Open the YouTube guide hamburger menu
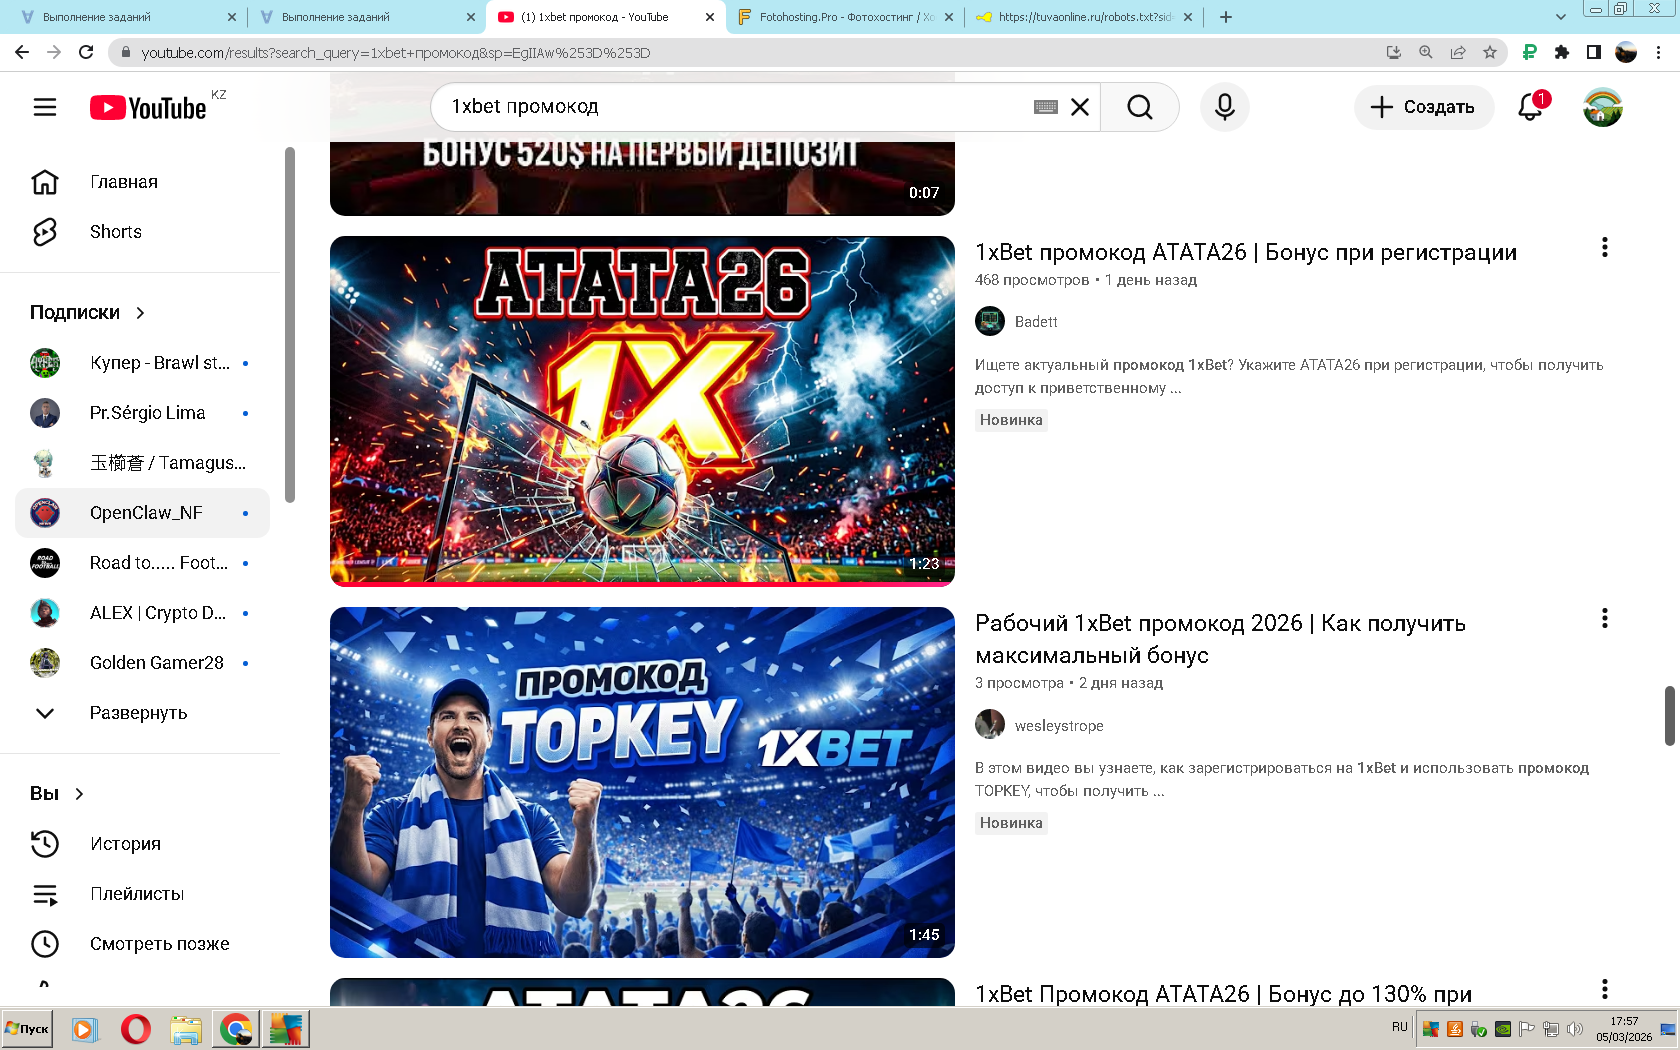 click(45, 107)
